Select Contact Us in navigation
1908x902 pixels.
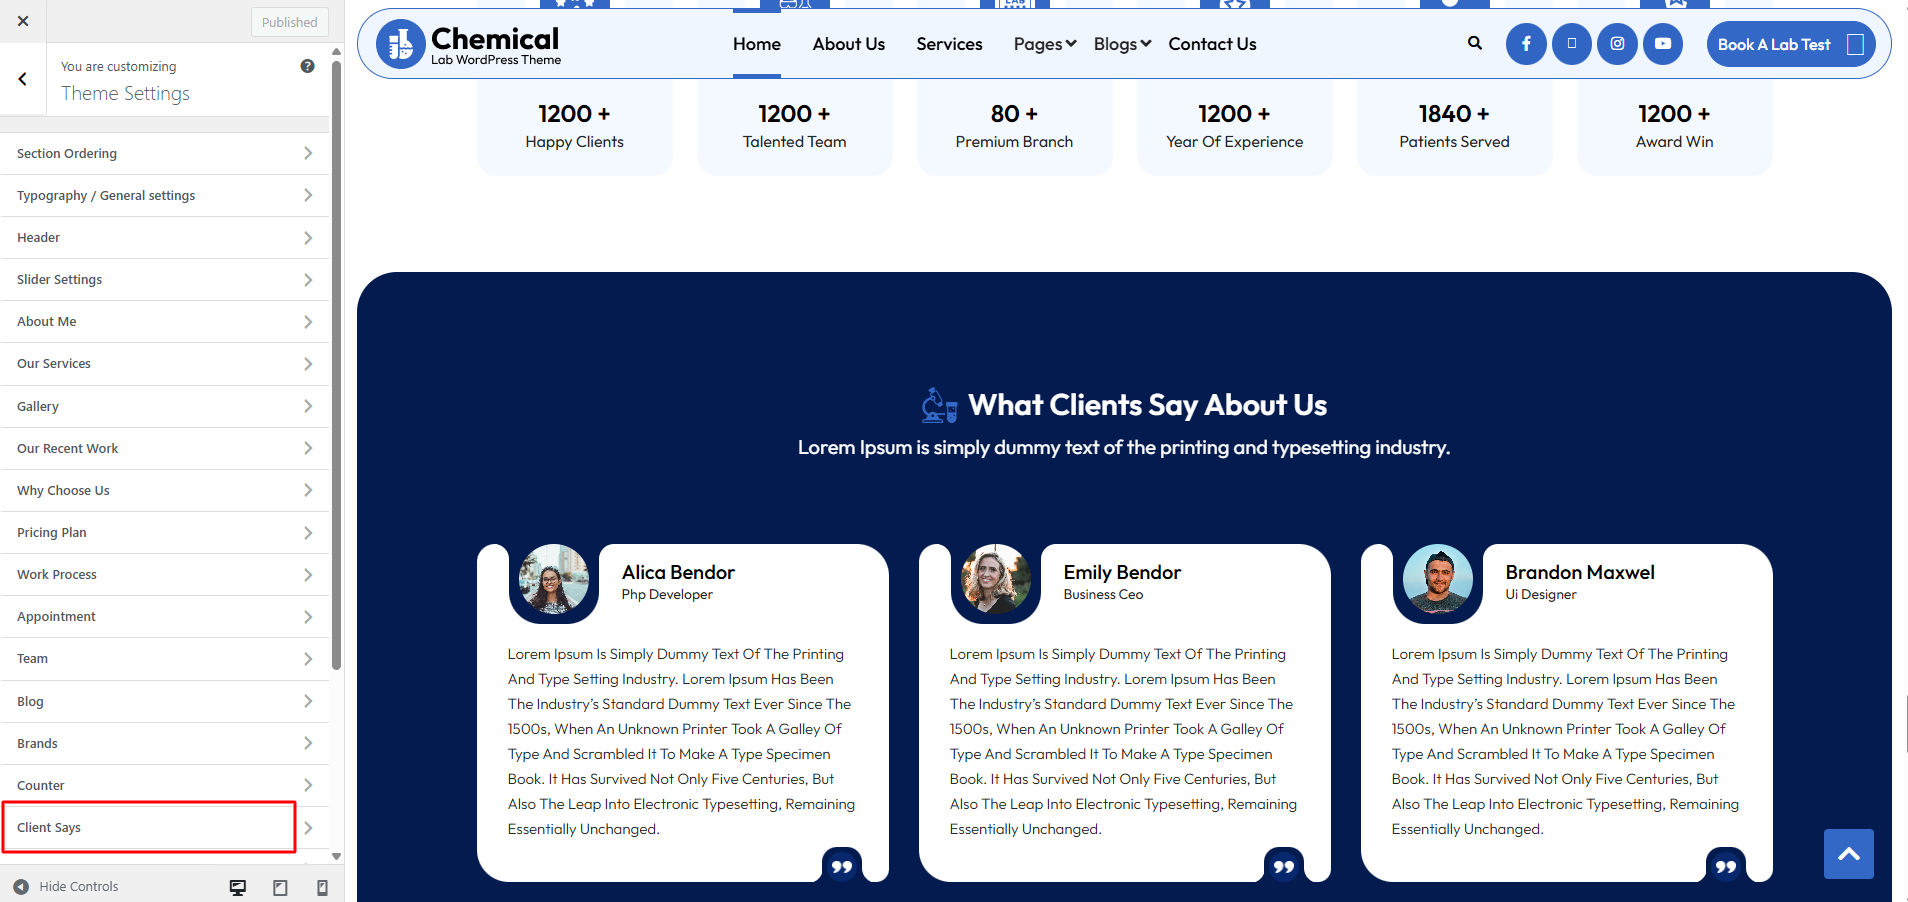(x=1212, y=44)
